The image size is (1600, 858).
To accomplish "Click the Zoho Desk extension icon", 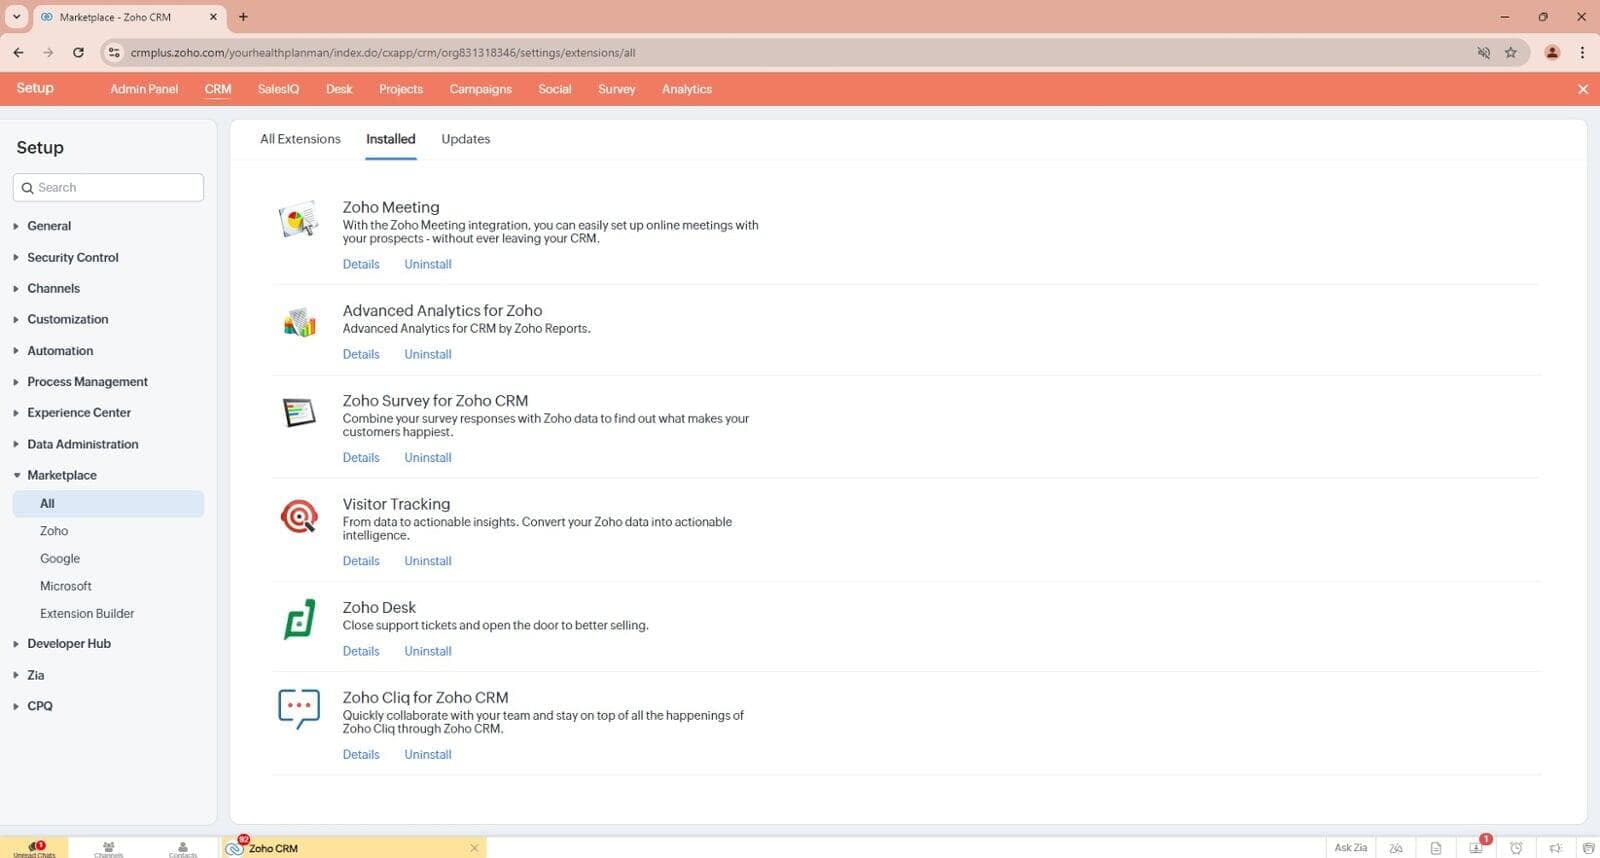I will pos(299,619).
